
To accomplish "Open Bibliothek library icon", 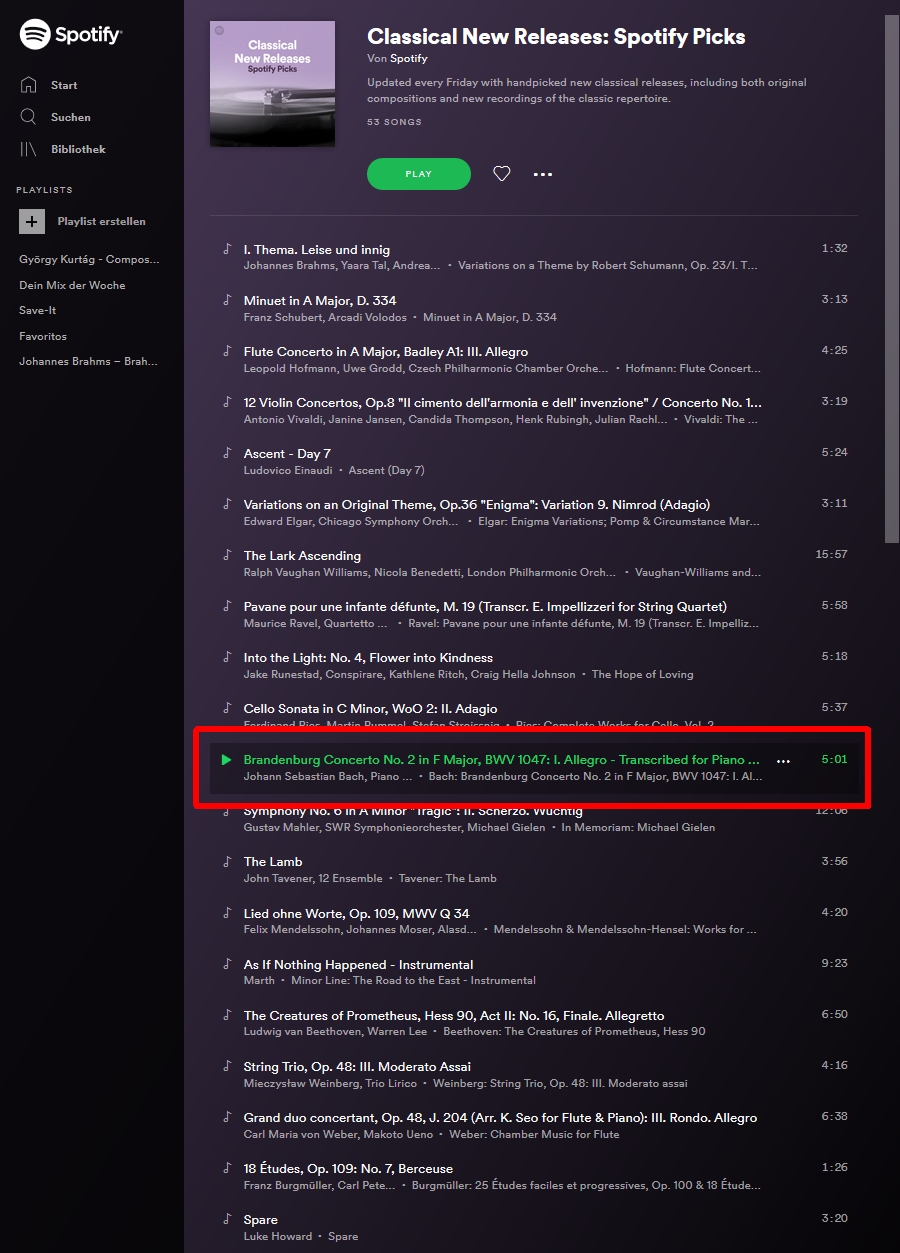I will pyautogui.click(x=29, y=149).
